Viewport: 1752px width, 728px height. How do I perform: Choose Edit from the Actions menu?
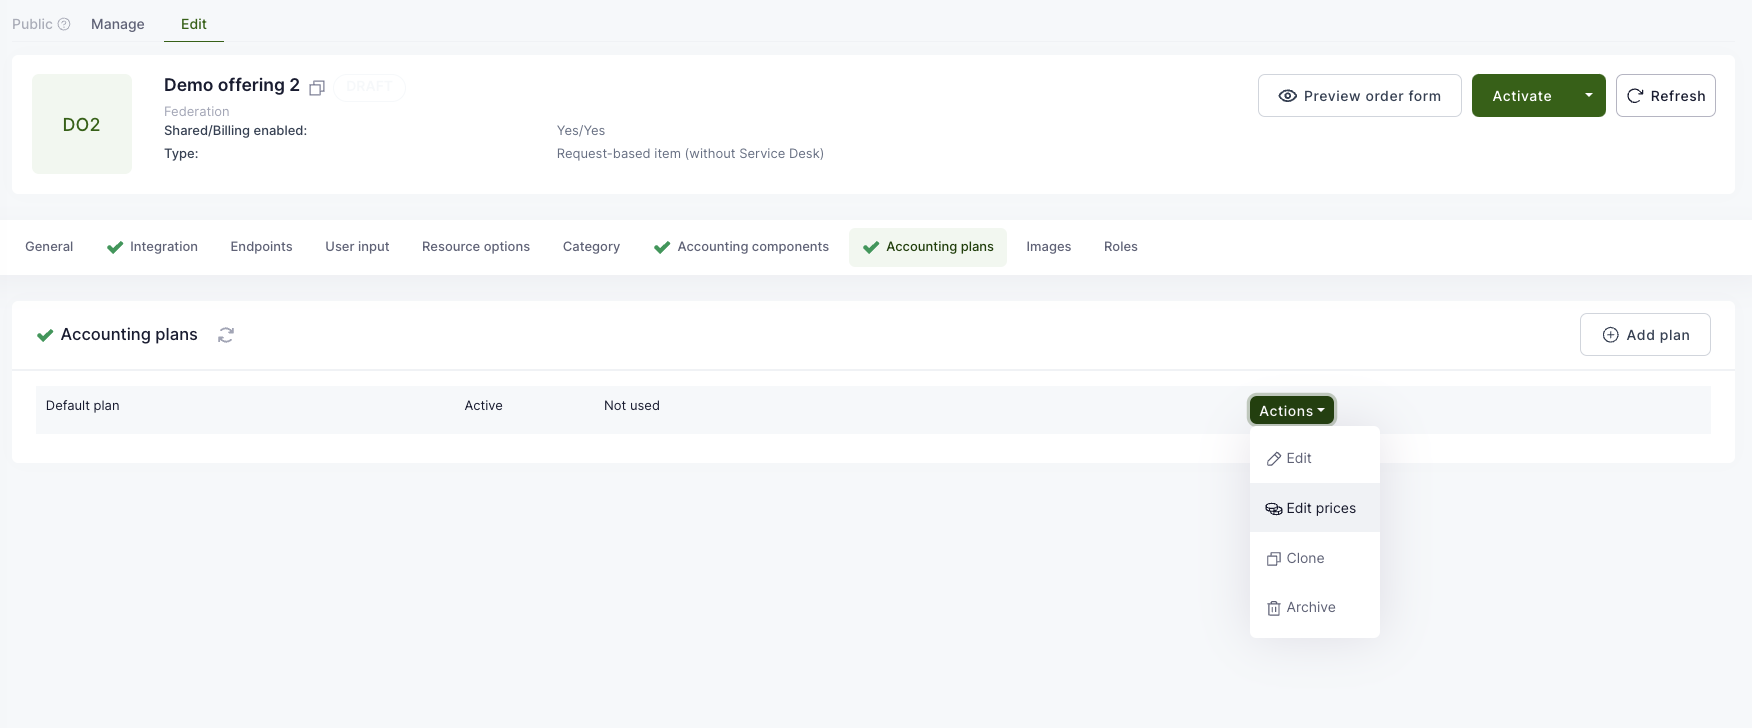pos(1298,458)
